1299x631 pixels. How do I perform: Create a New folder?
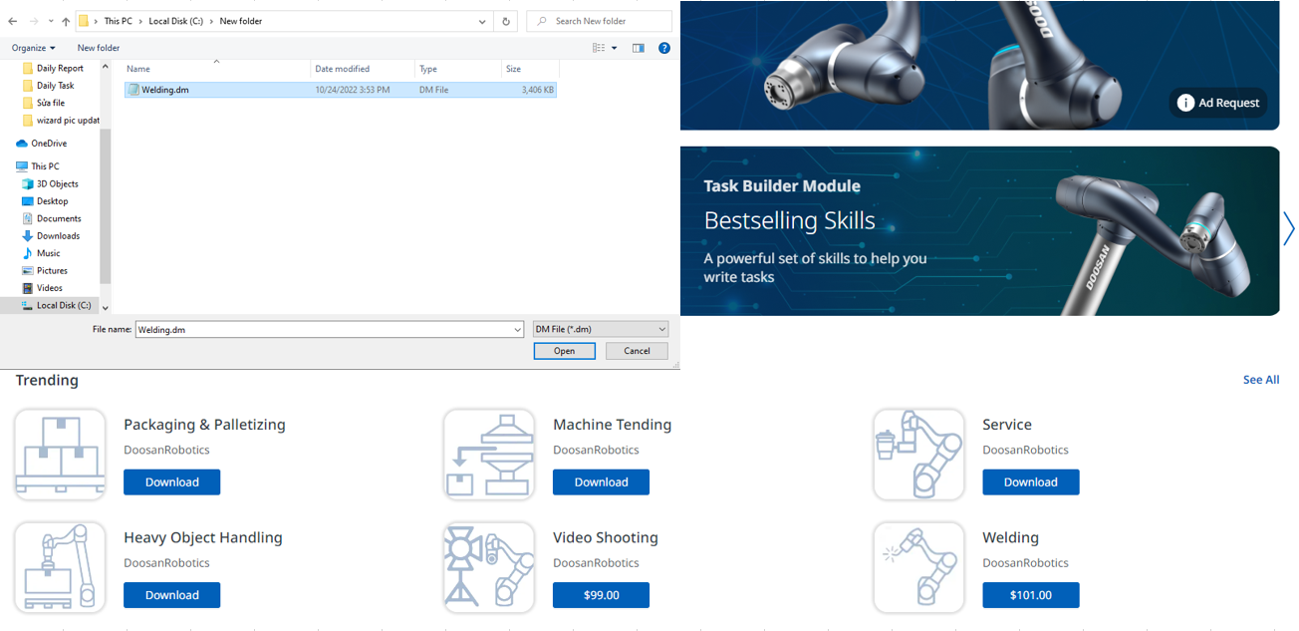pyautogui.click(x=98, y=47)
